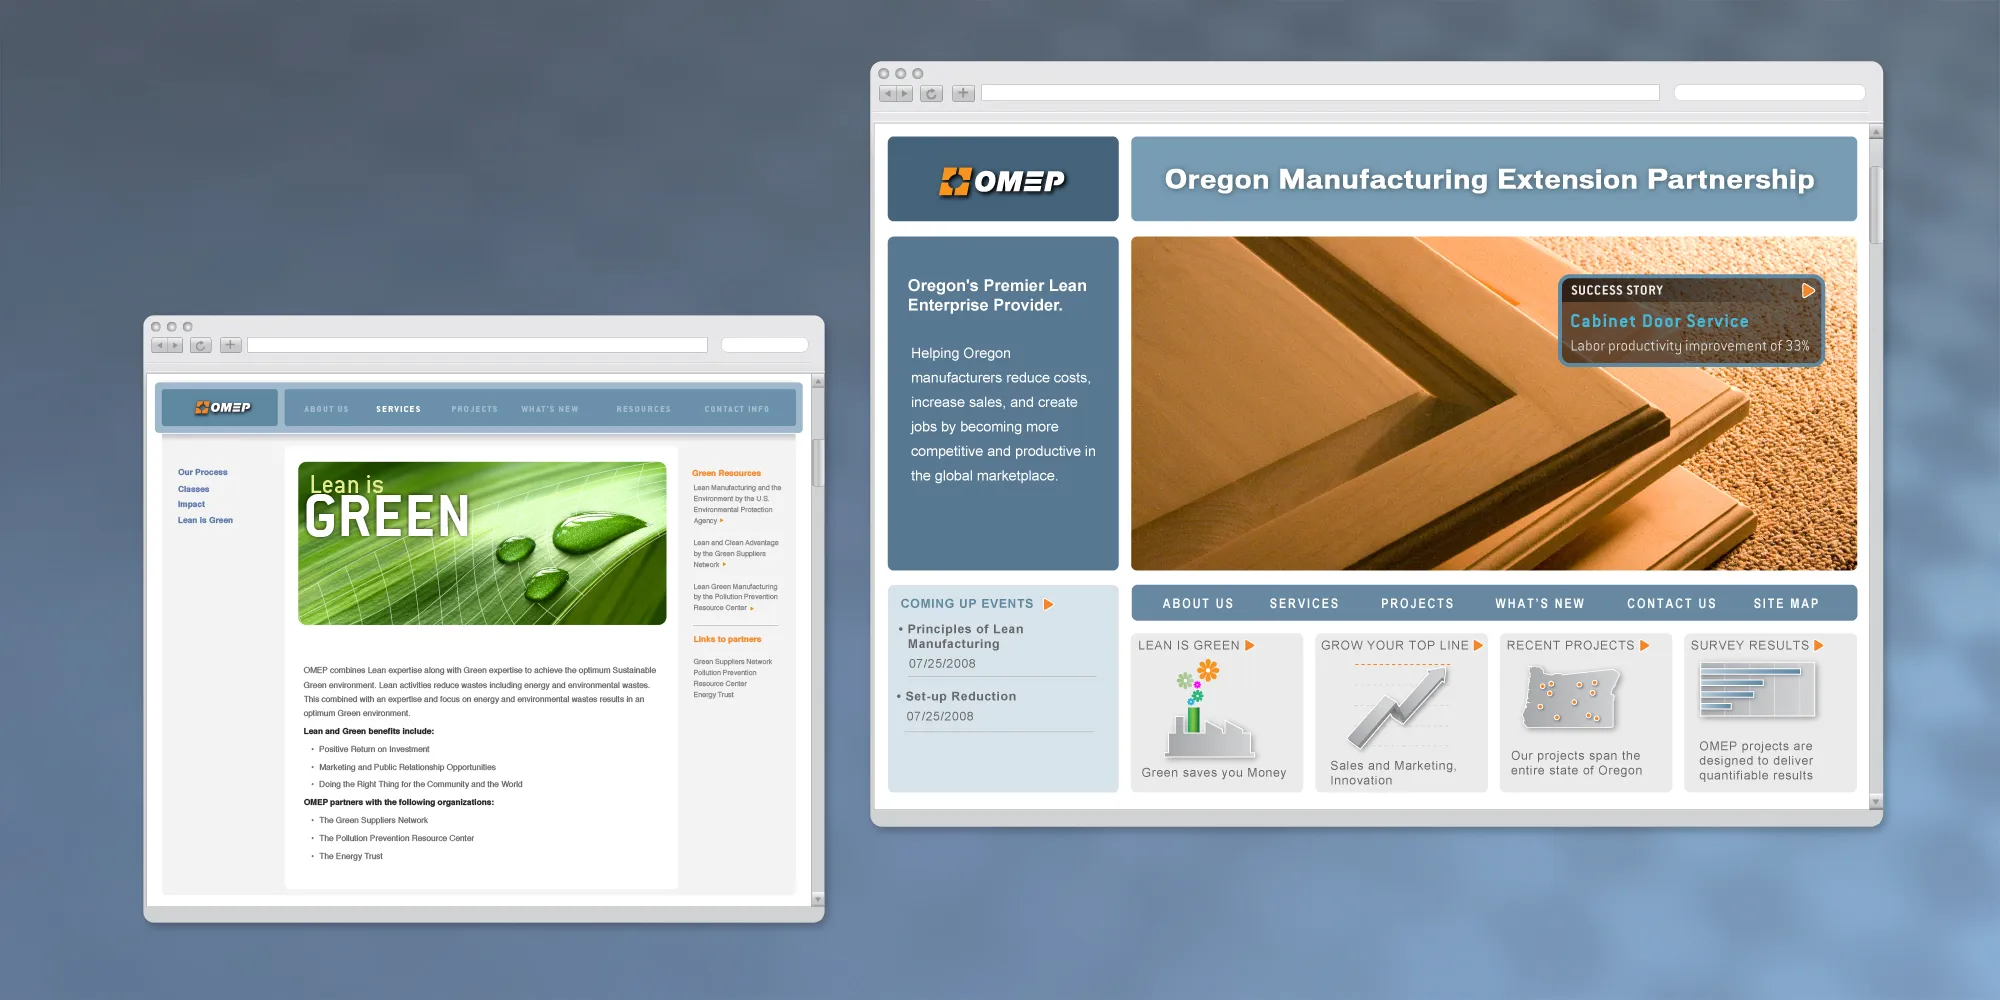Open Lean is Green sidebar link
The image size is (2000, 1000).
205,520
